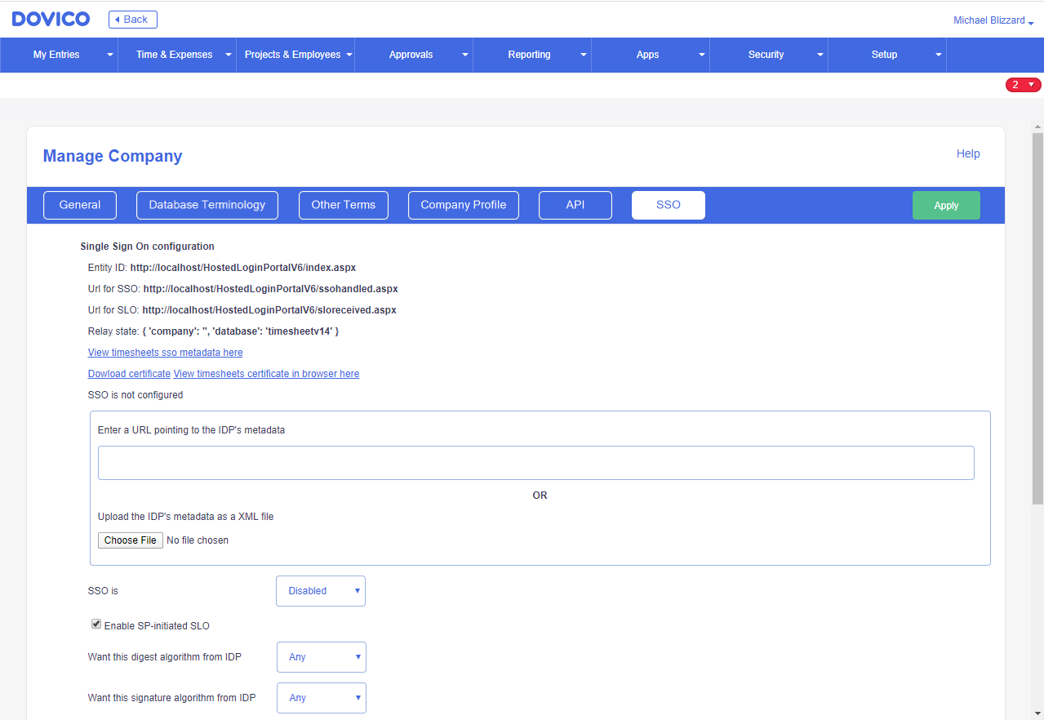Click the IDP metadata URL input field
1044x720 pixels.
(x=537, y=462)
